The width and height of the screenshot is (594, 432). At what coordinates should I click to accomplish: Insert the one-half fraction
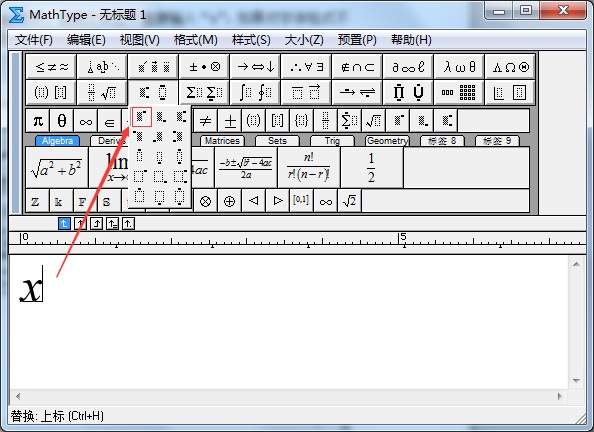pos(372,167)
